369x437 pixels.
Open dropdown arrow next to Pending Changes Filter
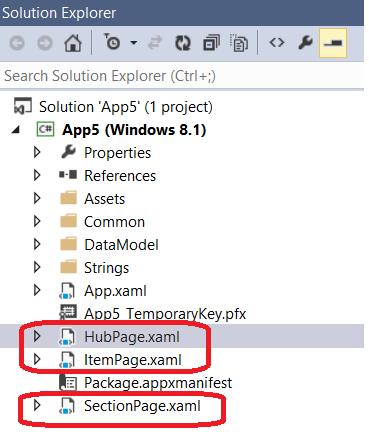134,43
